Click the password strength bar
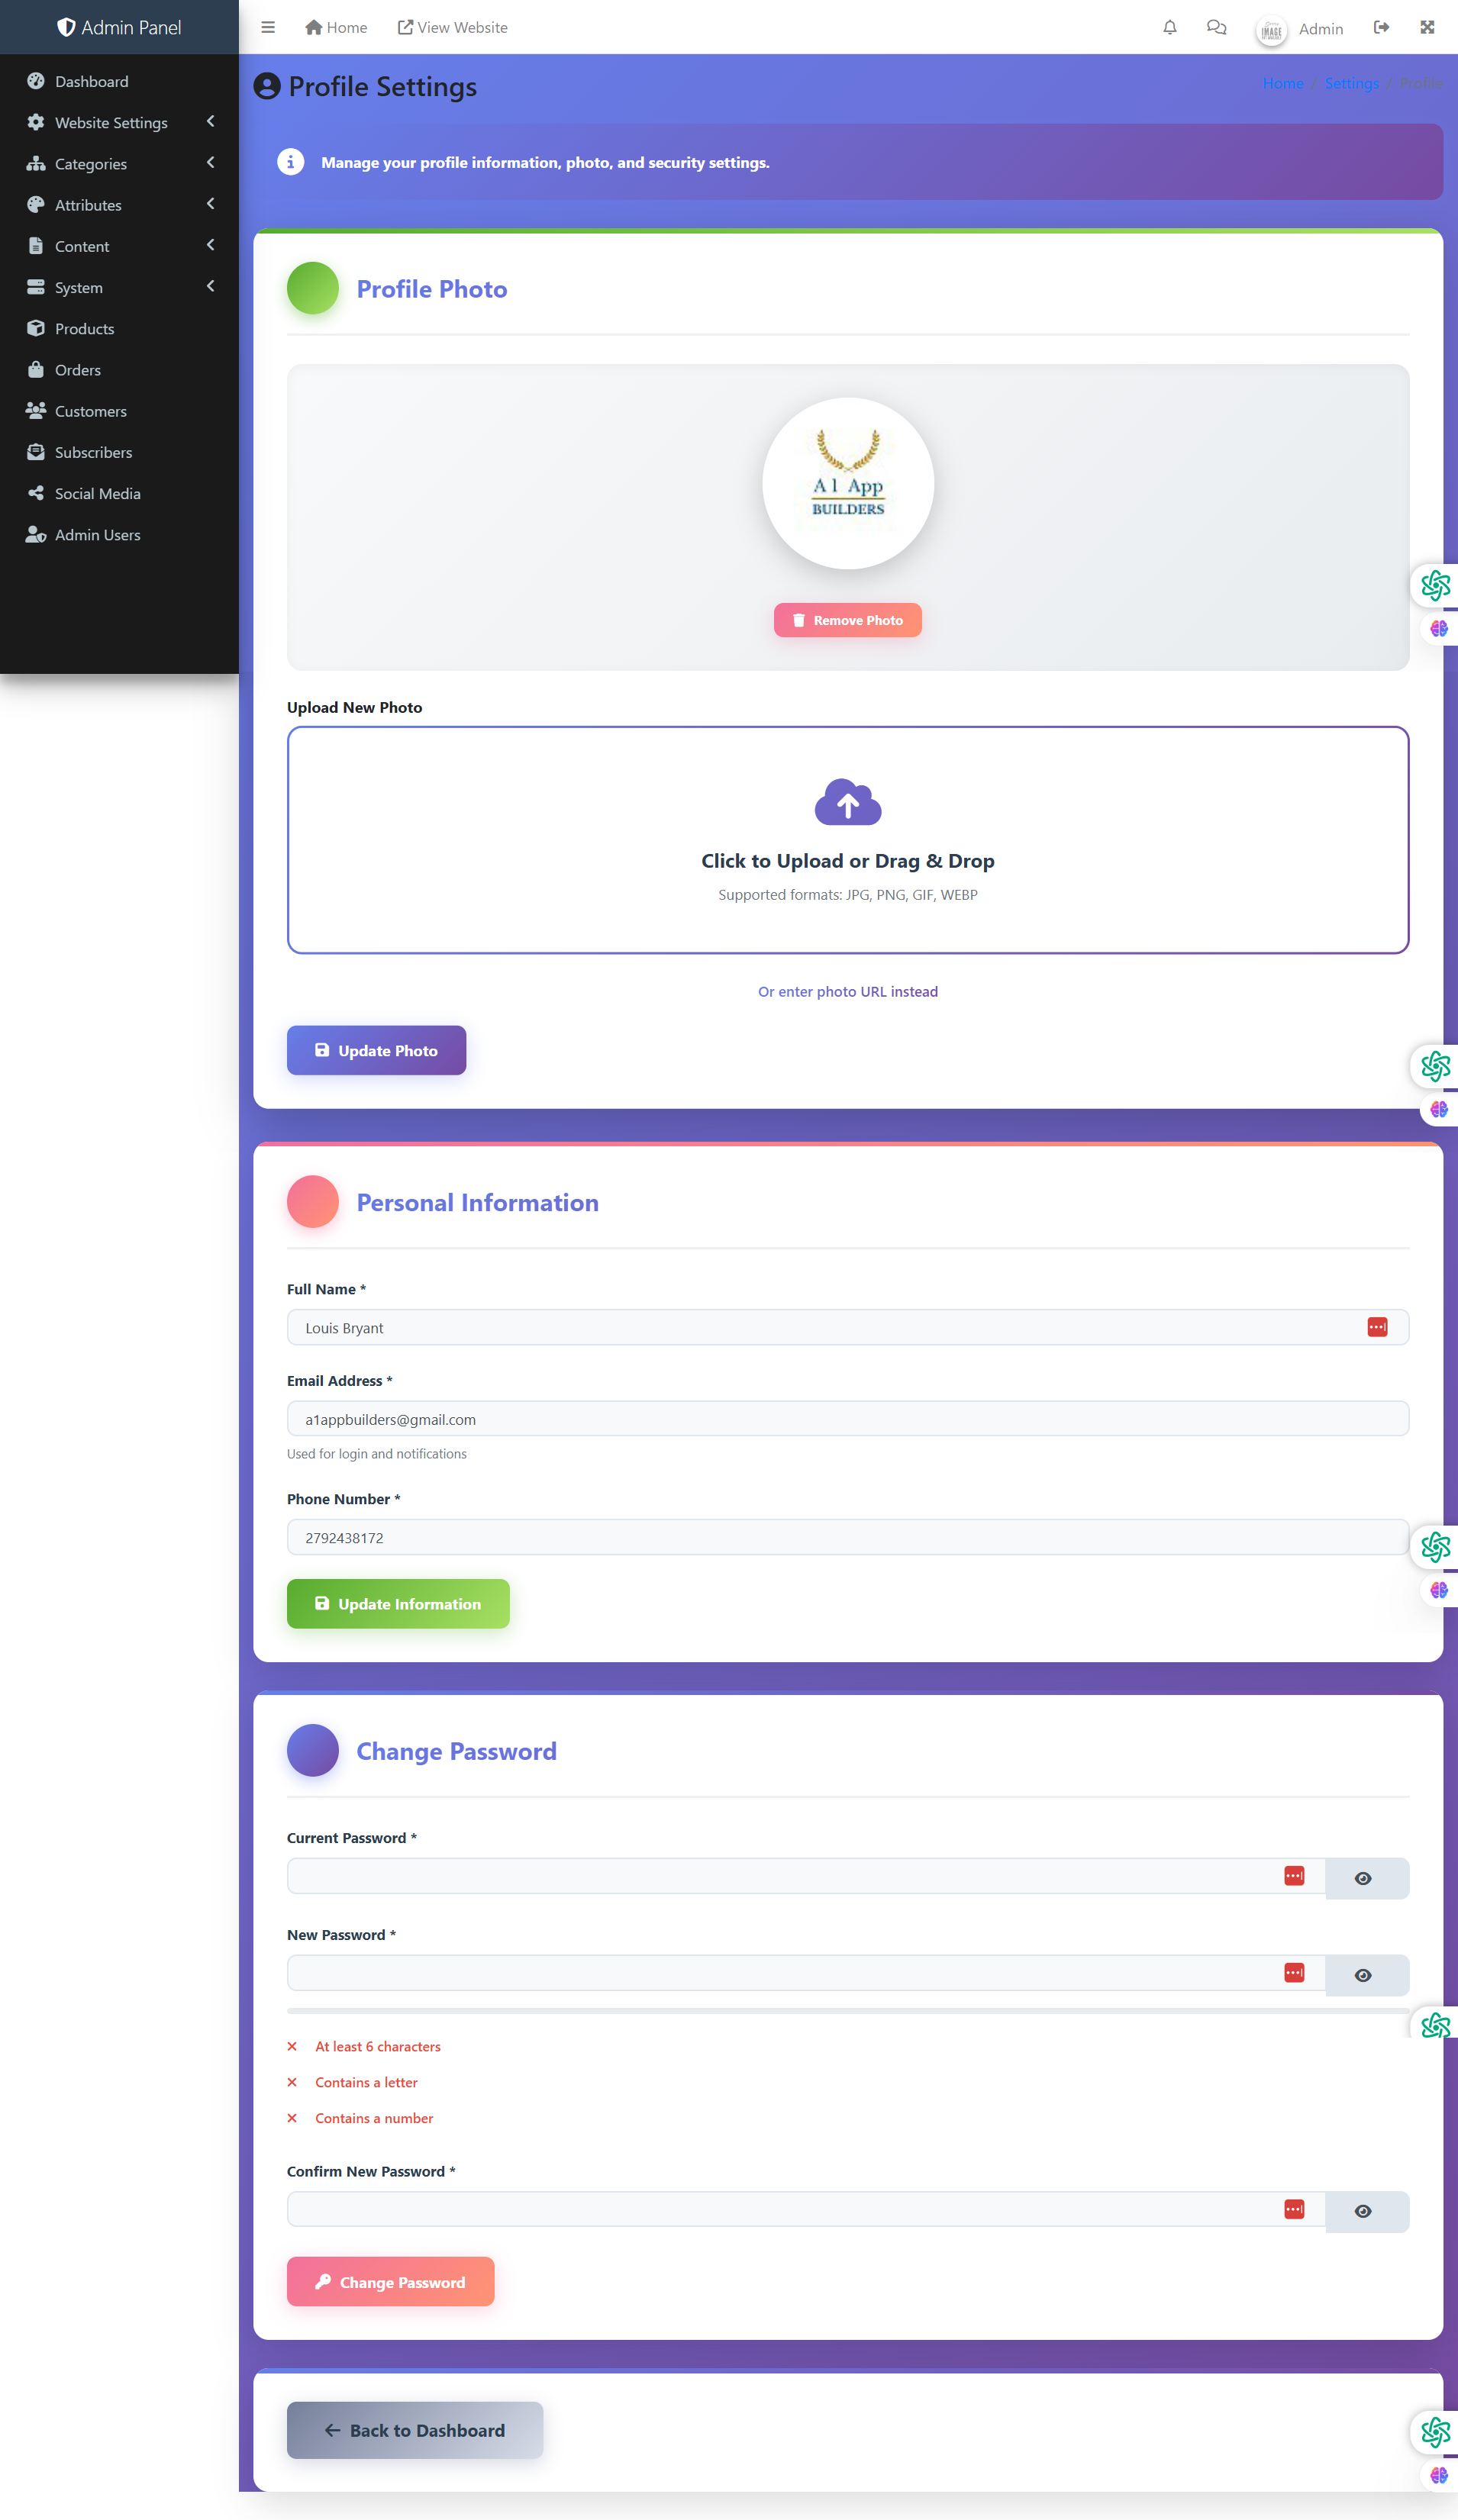 [x=847, y=2010]
